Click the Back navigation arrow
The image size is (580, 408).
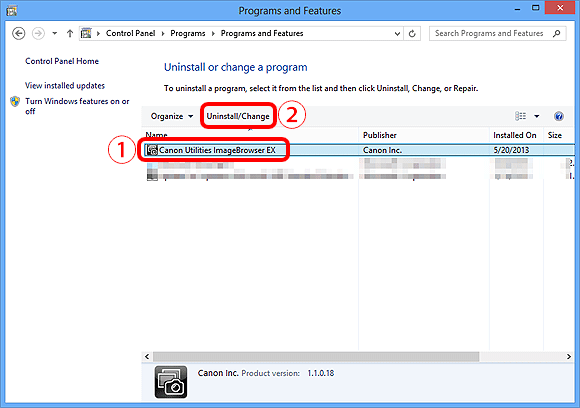point(18,33)
